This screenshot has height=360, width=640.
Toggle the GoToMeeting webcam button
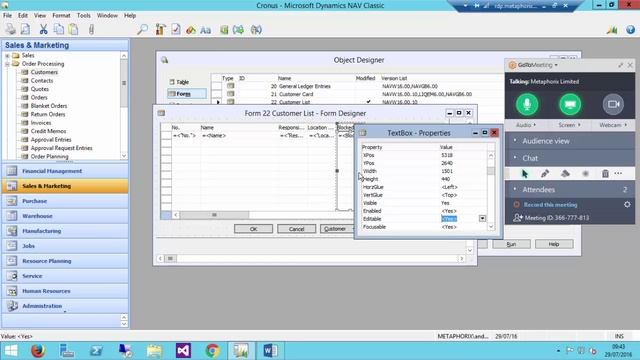(x=613, y=104)
